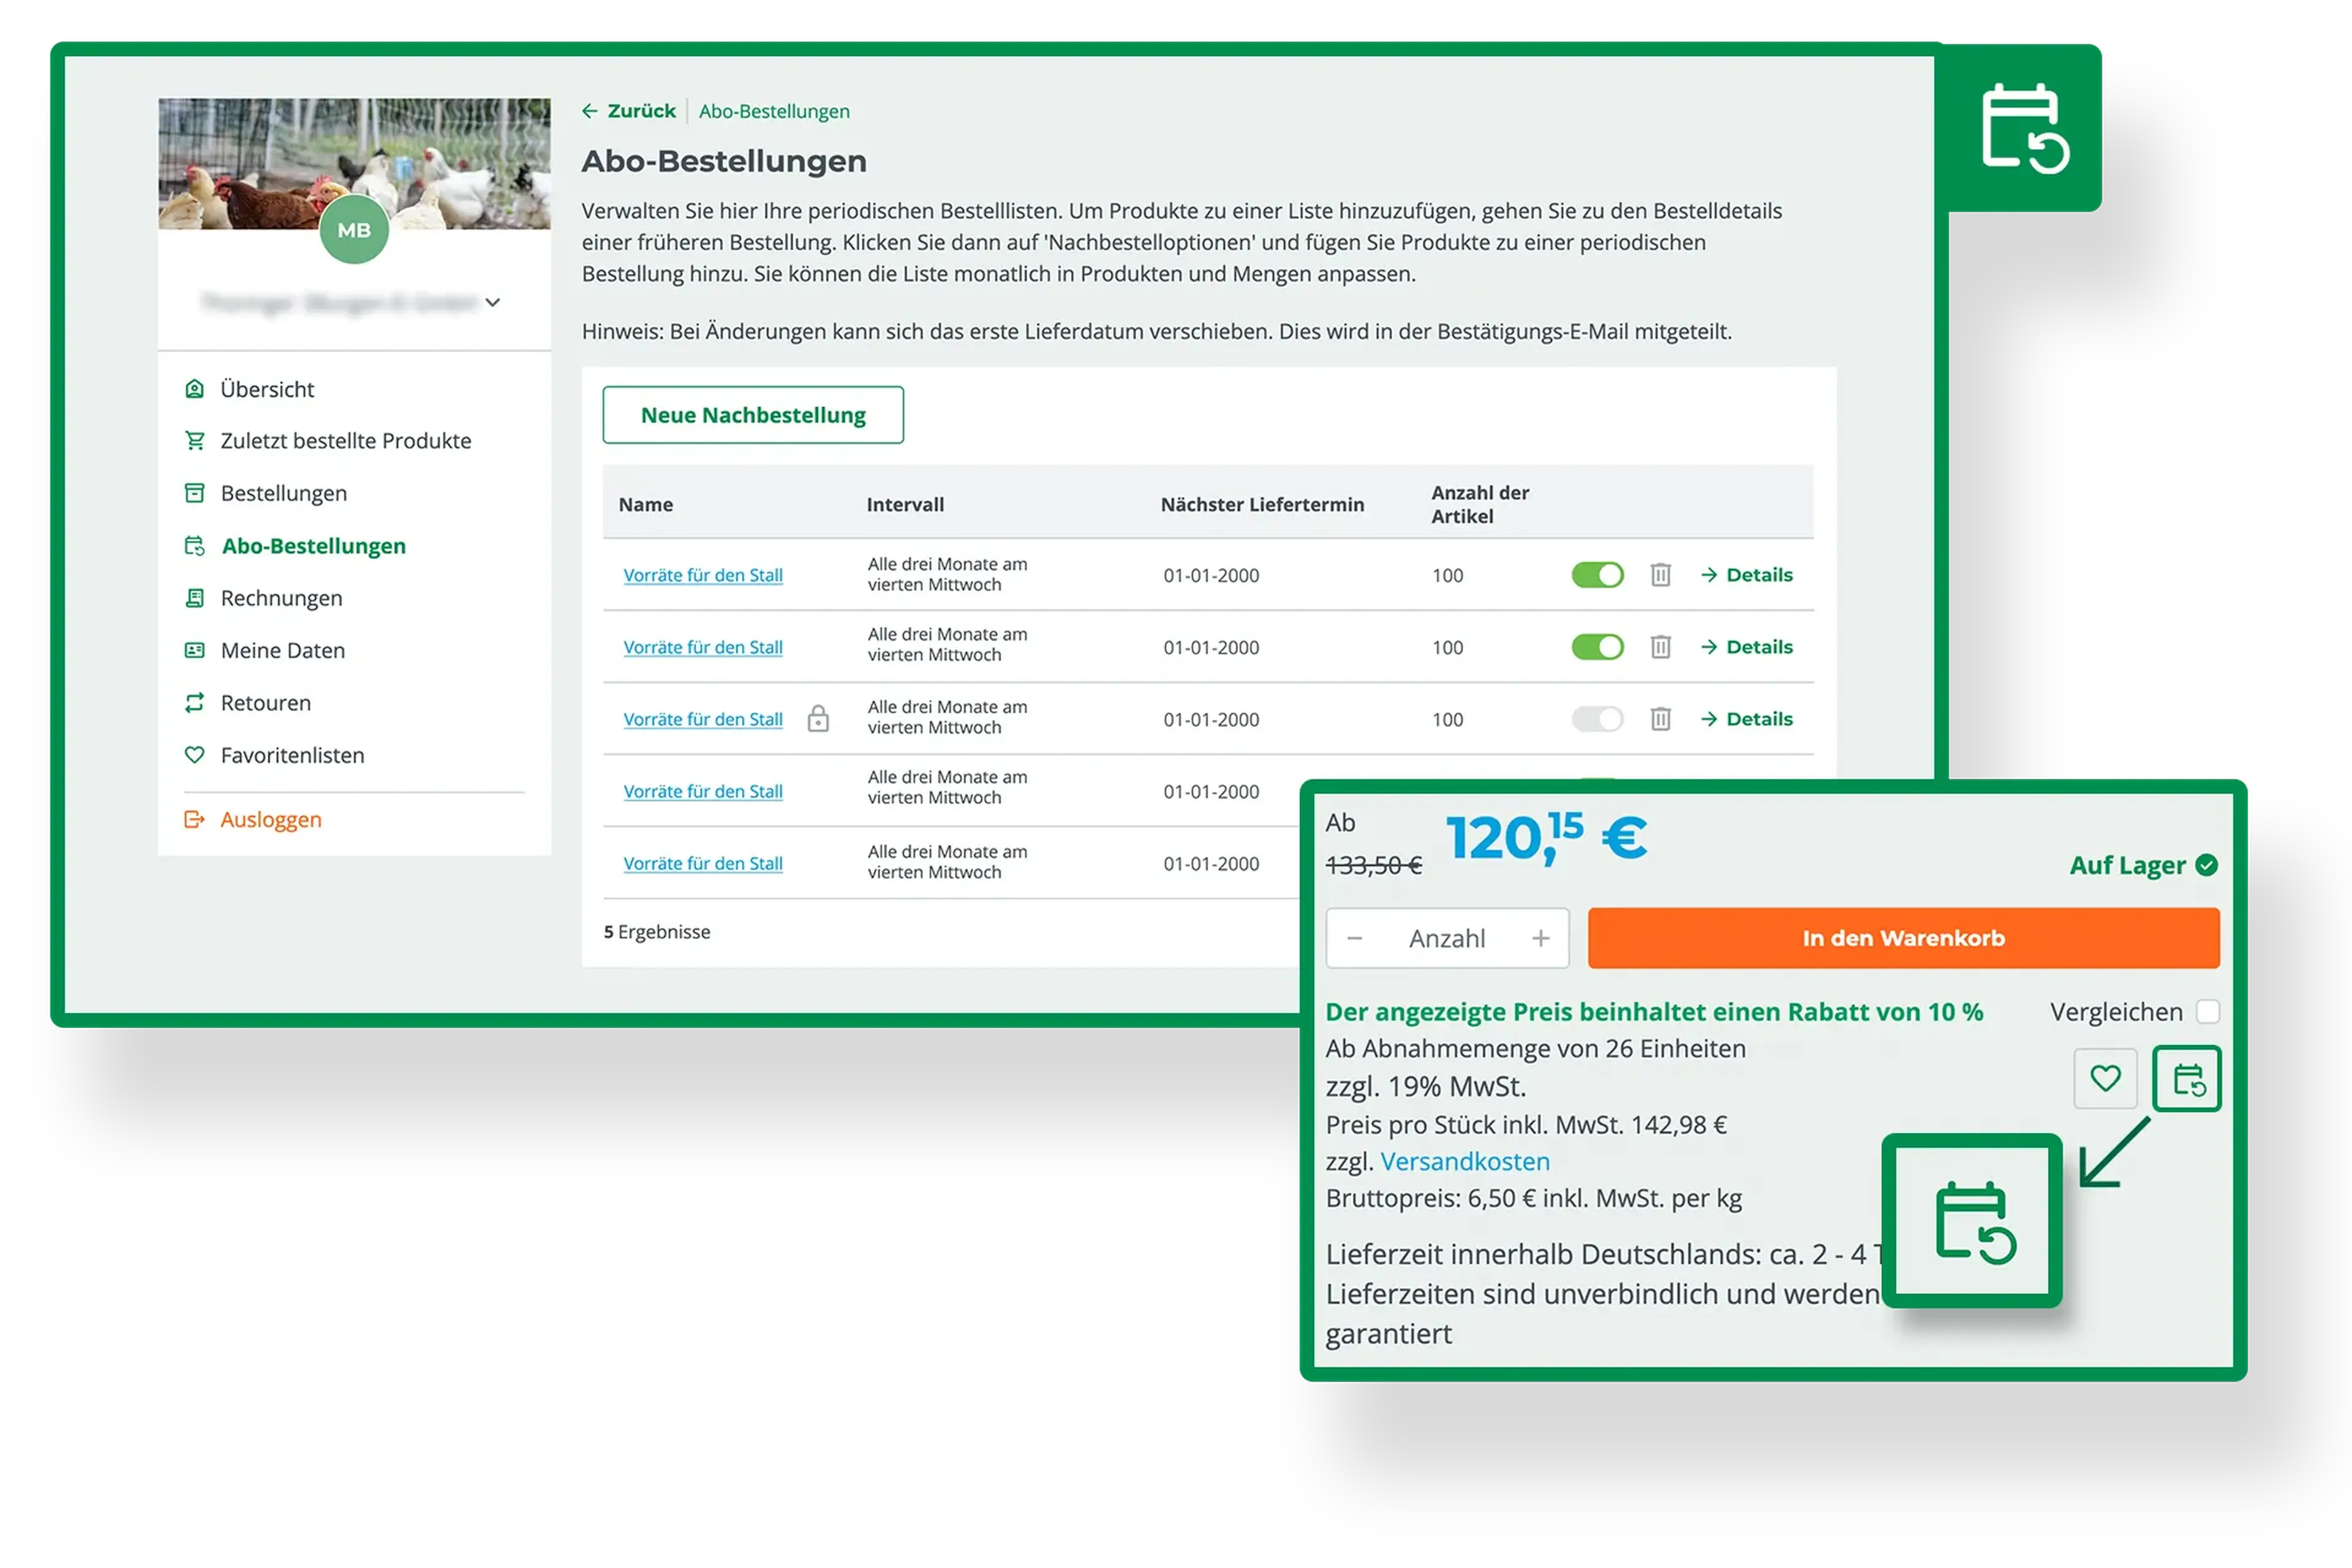Click the large calendar-reorder icon top right
The width and height of the screenshot is (2352, 1568).
pos(2025,128)
